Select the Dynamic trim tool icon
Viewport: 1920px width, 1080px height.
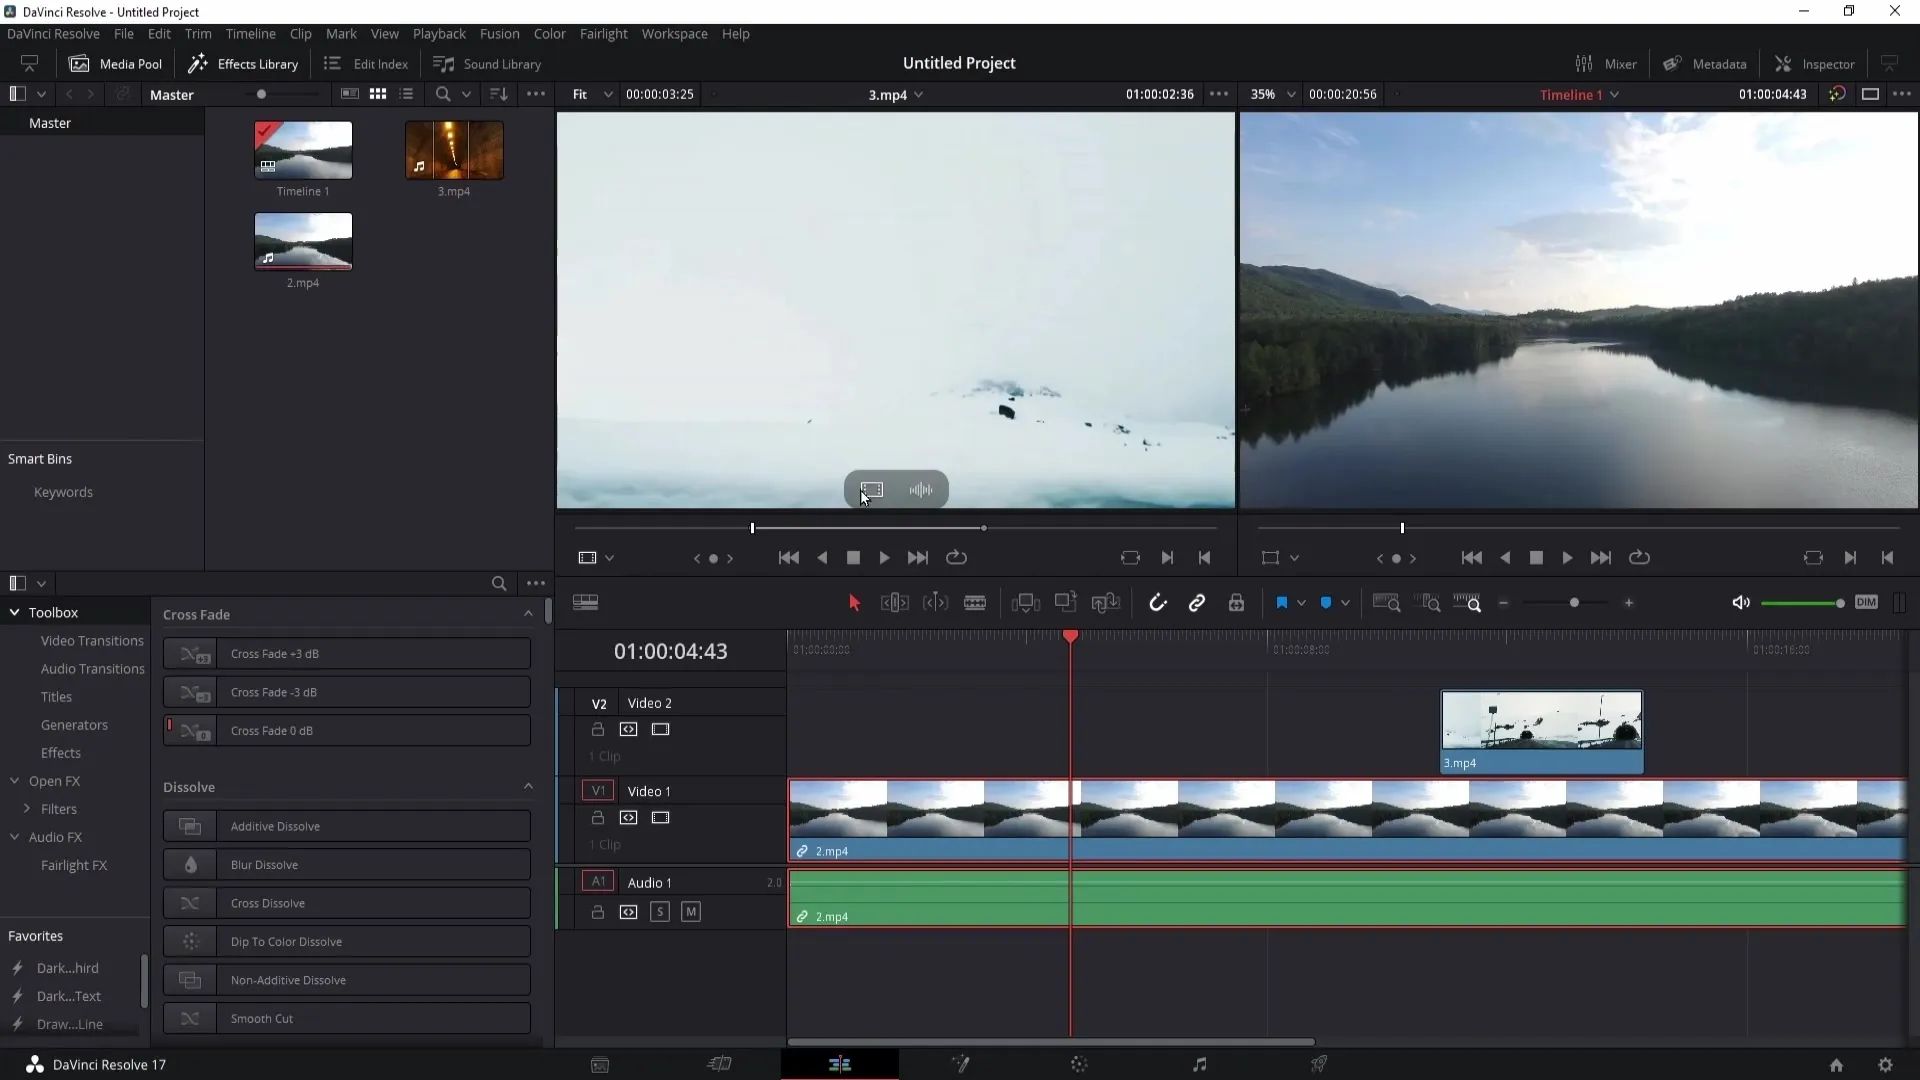936,604
